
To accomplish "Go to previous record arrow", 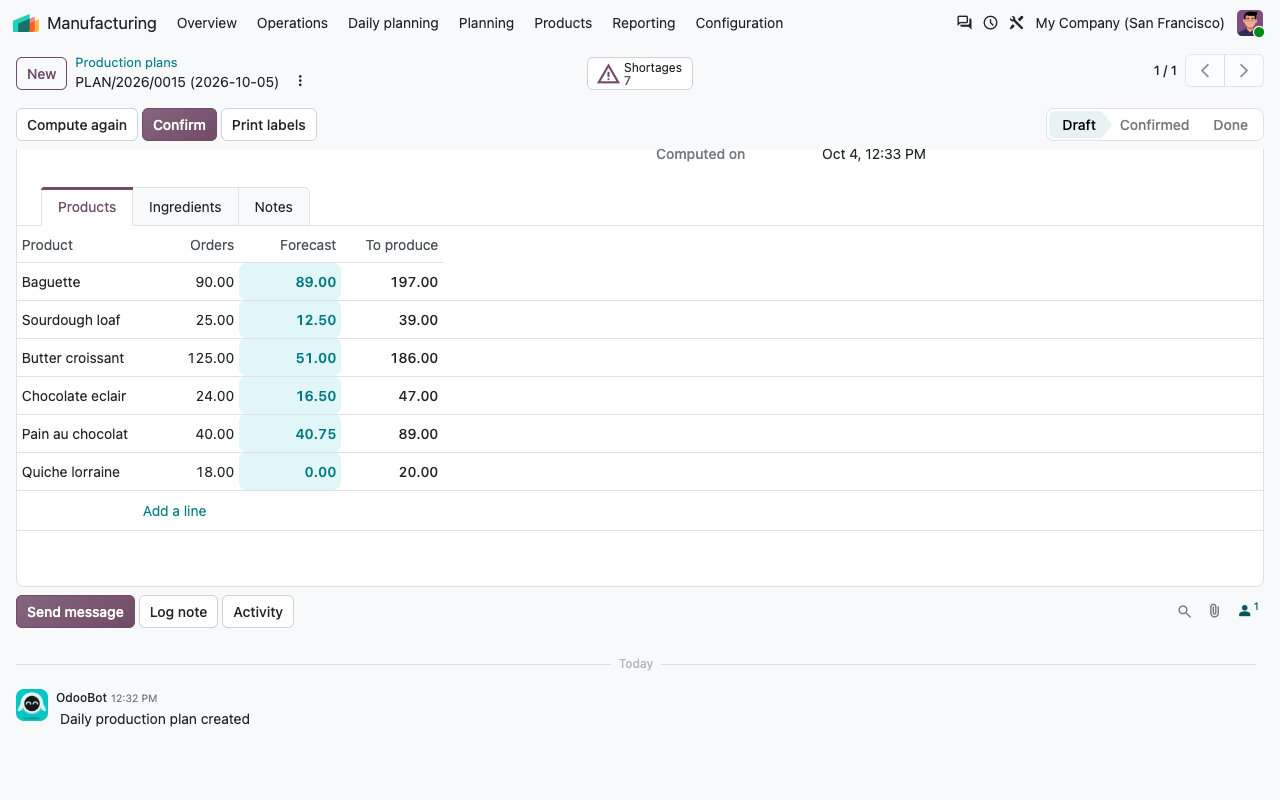I will [x=1205, y=71].
